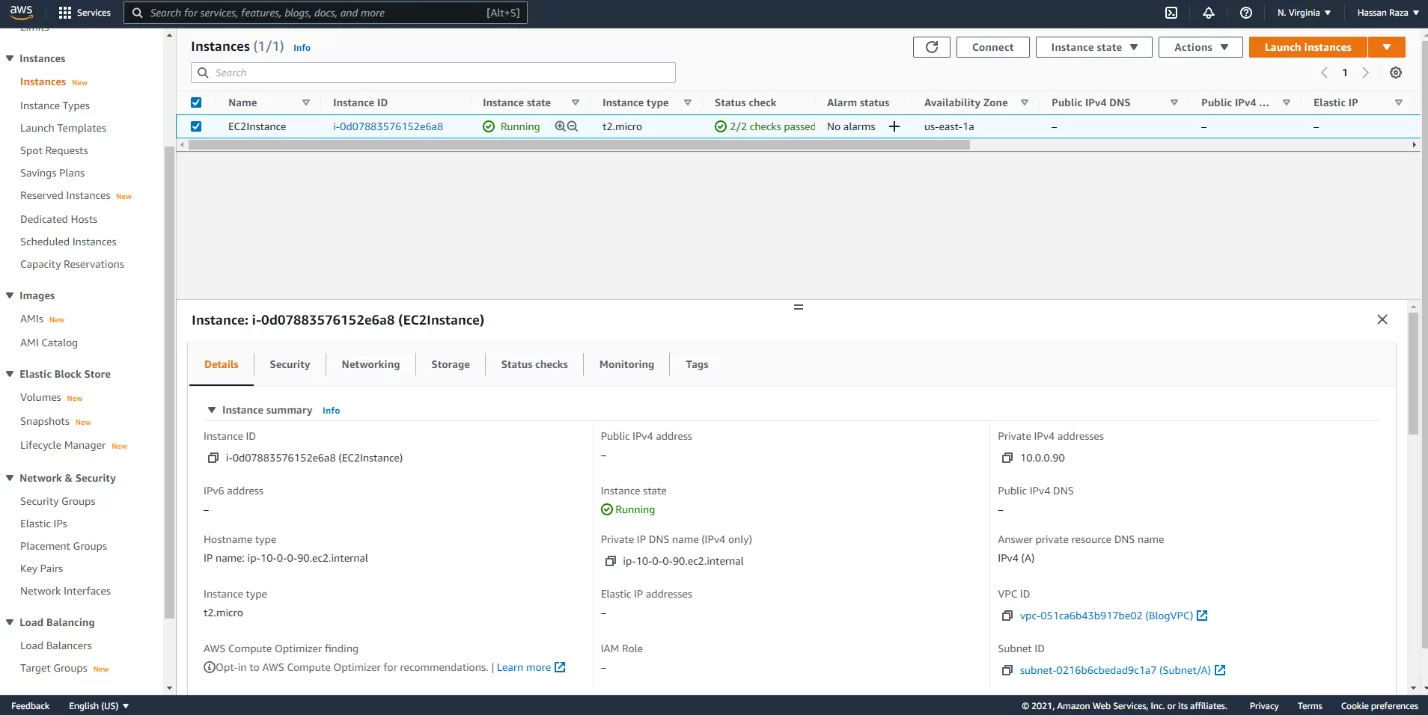This screenshot has height=715, width=1428.
Task: Refresh the instances list
Action: 932,47
